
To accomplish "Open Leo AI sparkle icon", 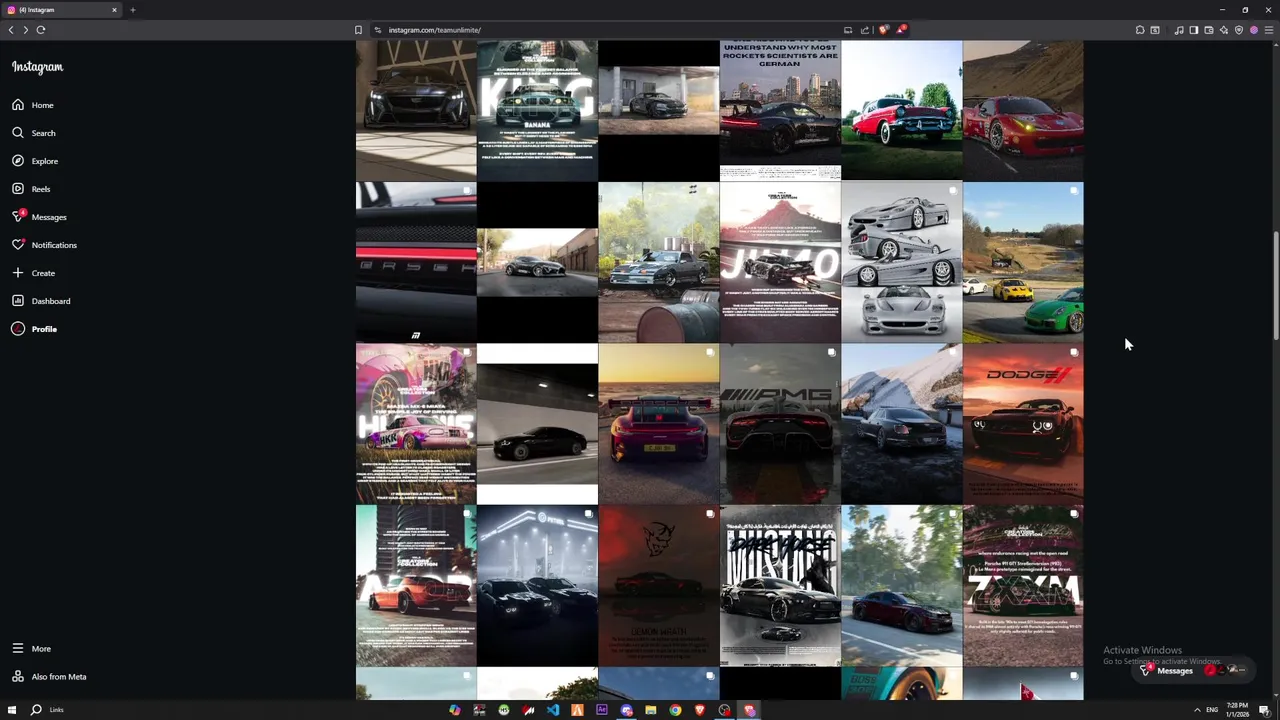I will click(x=1224, y=30).
